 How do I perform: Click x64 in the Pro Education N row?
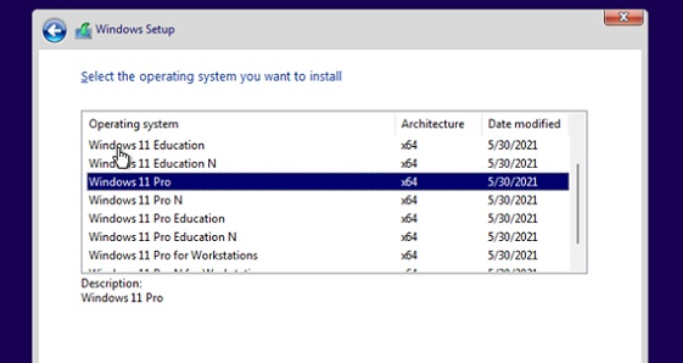click(x=409, y=237)
